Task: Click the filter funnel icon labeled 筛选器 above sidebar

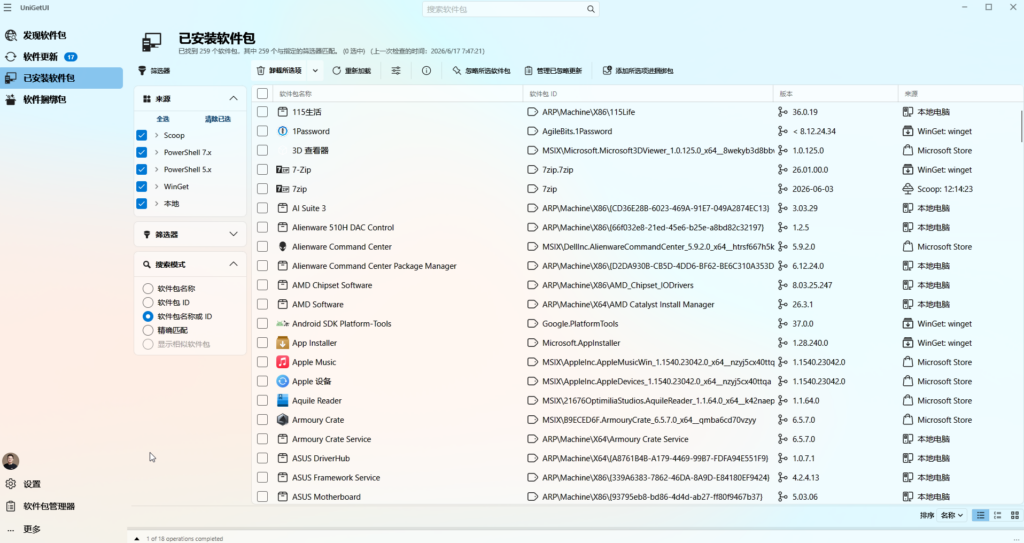Action: tap(142, 71)
